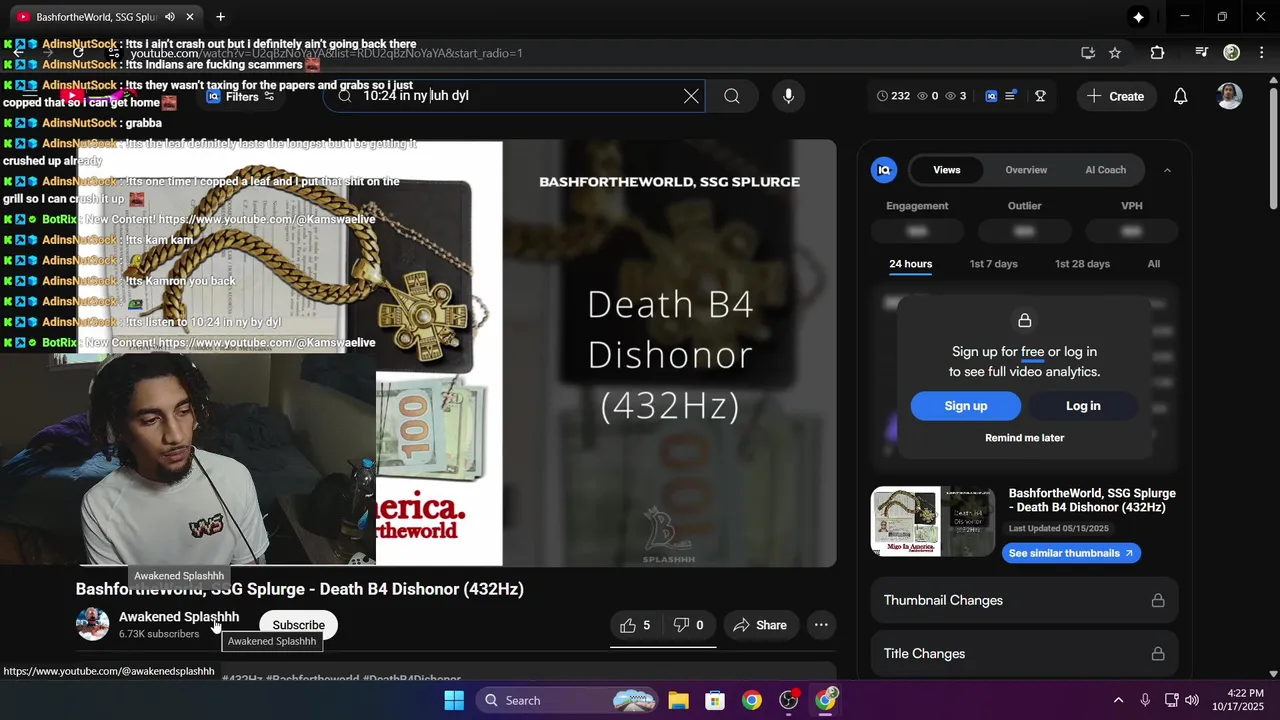This screenshot has height=720, width=1280.
Task: Click the YouTube search magnifier button
Action: (x=732, y=96)
